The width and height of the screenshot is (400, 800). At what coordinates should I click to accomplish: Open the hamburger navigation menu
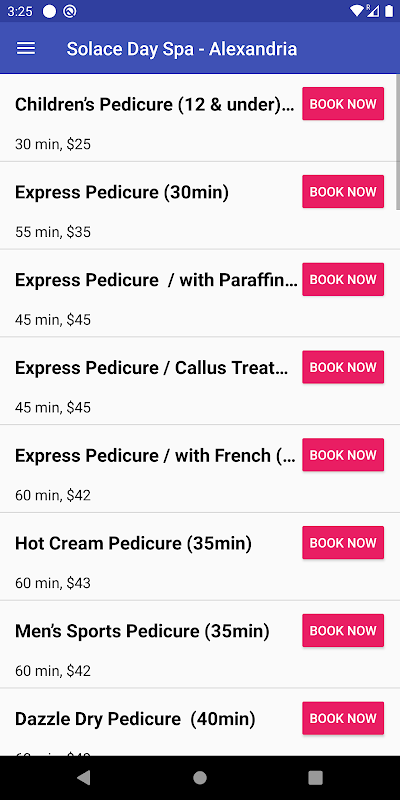(26, 48)
